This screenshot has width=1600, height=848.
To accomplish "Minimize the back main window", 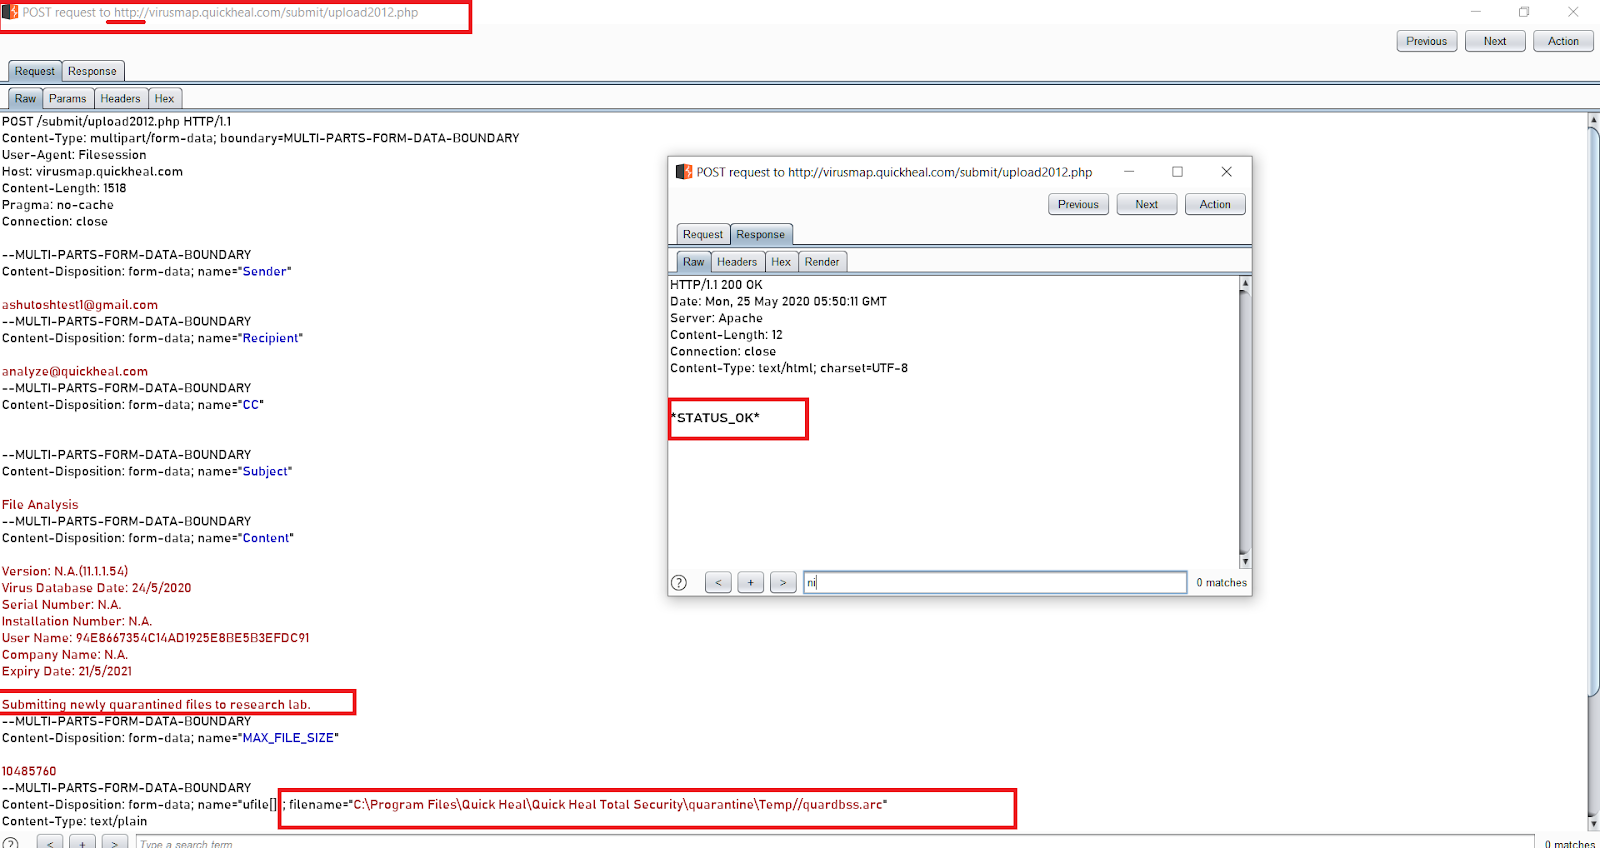I will coord(1476,12).
